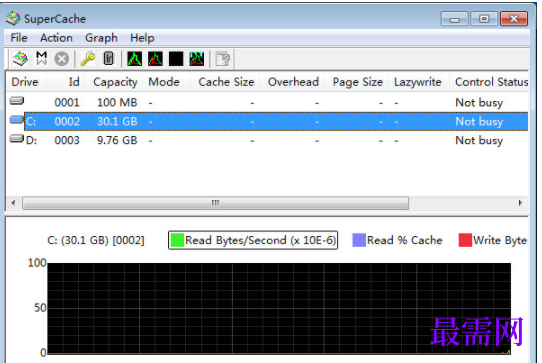Screen dimensions: 542x363
Task: Click the Cache Size column header
Action: pyautogui.click(x=225, y=82)
